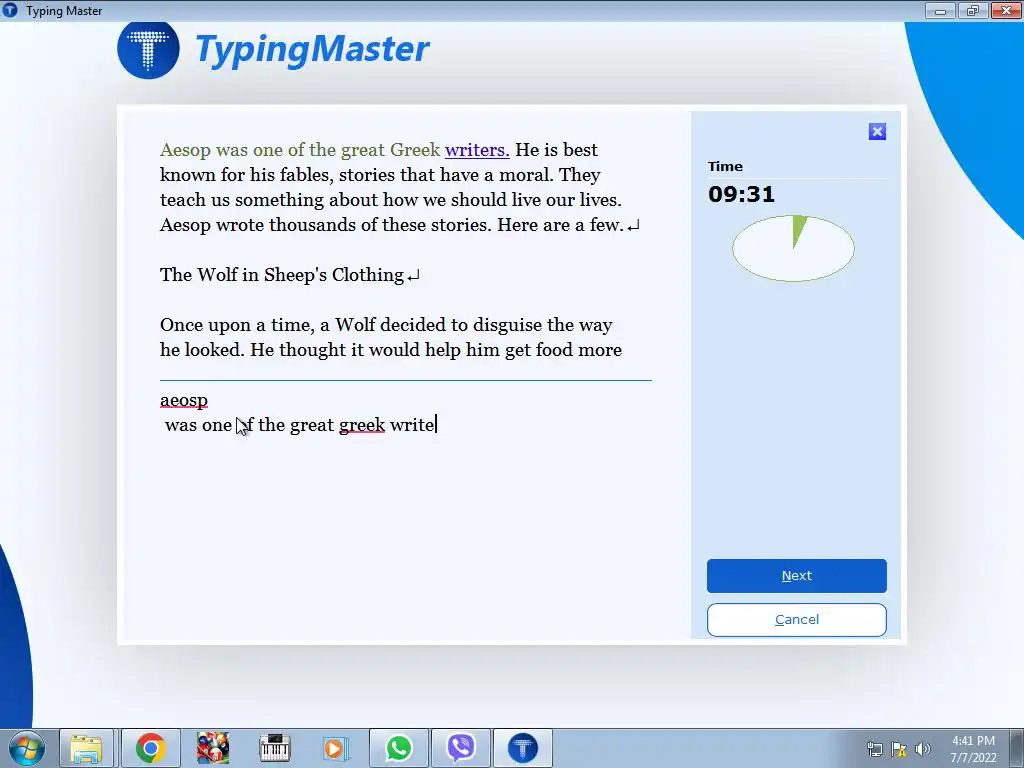This screenshot has width=1024, height=768.
Task: Open the media player taskbar icon
Action: [x=336, y=748]
